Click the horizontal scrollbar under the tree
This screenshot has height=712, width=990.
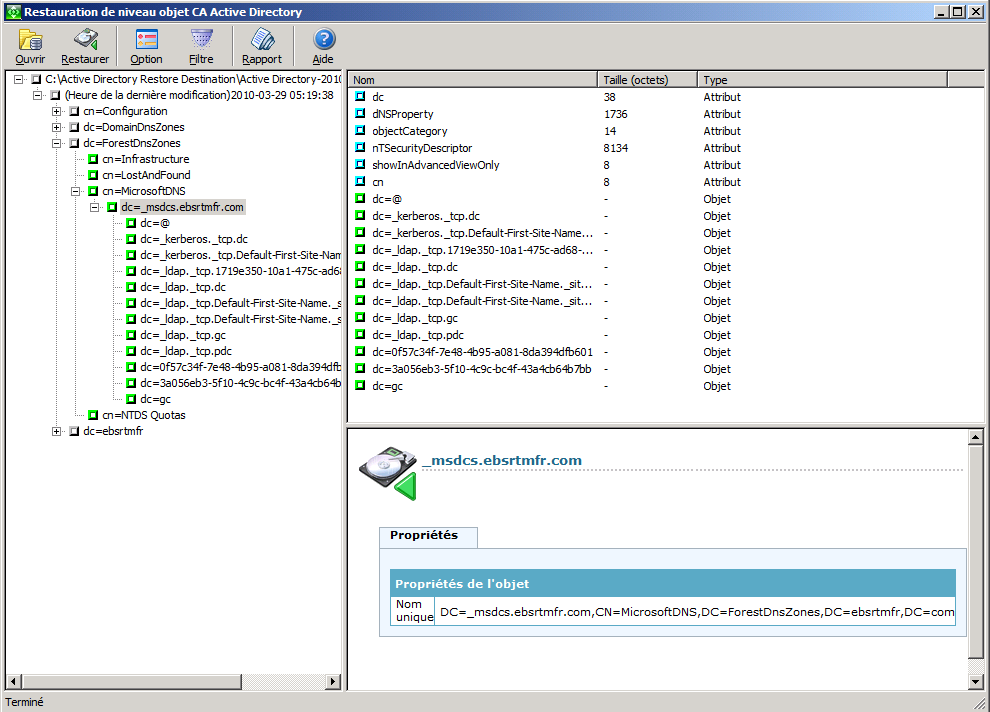(130, 681)
